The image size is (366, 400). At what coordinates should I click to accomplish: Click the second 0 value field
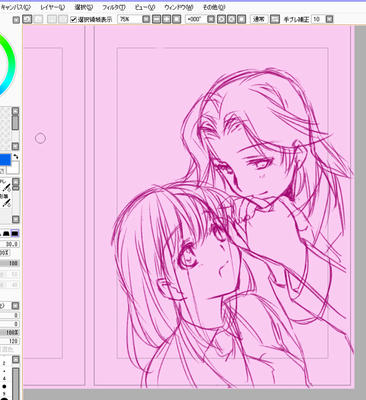pos(9,324)
